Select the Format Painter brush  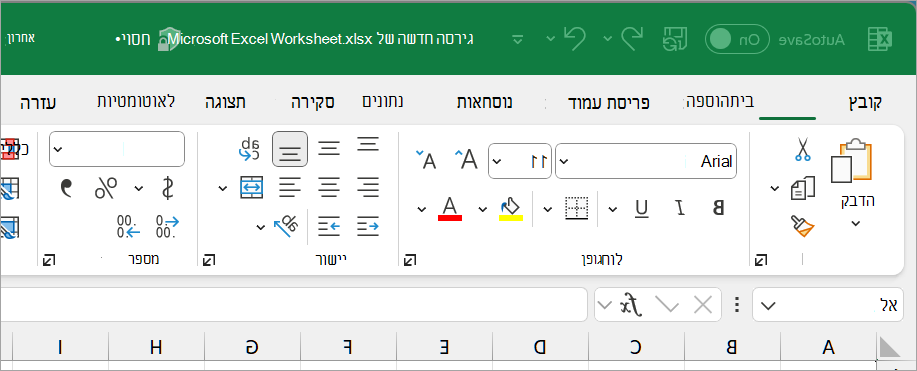coord(802,226)
